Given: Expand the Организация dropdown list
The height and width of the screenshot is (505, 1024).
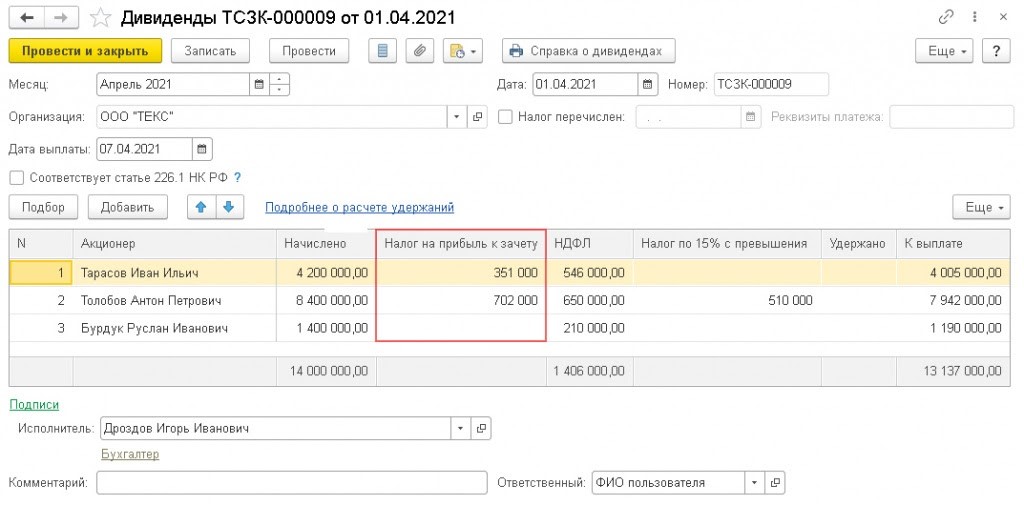Looking at the screenshot, I should [458, 117].
